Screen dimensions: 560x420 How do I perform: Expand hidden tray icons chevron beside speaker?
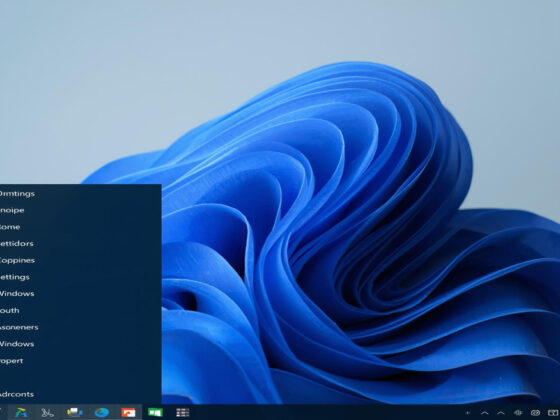[x=501, y=413]
